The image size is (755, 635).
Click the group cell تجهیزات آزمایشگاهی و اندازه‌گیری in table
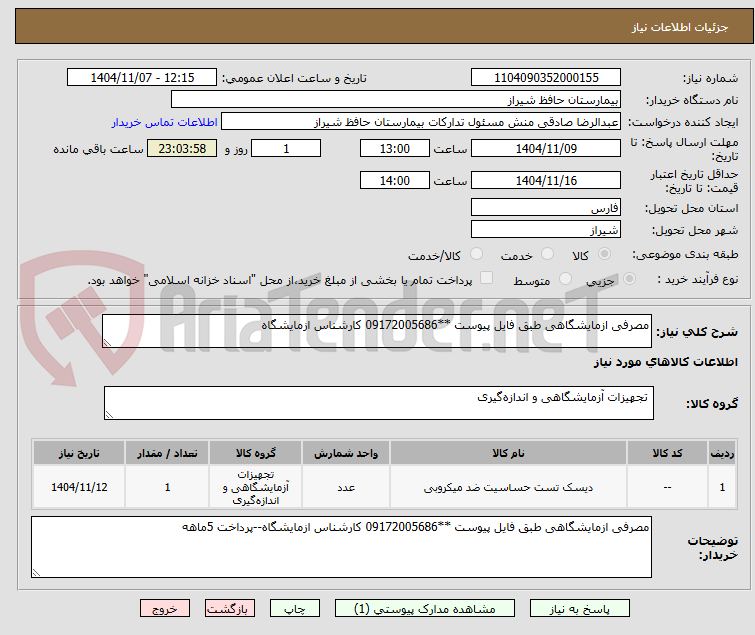point(256,488)
